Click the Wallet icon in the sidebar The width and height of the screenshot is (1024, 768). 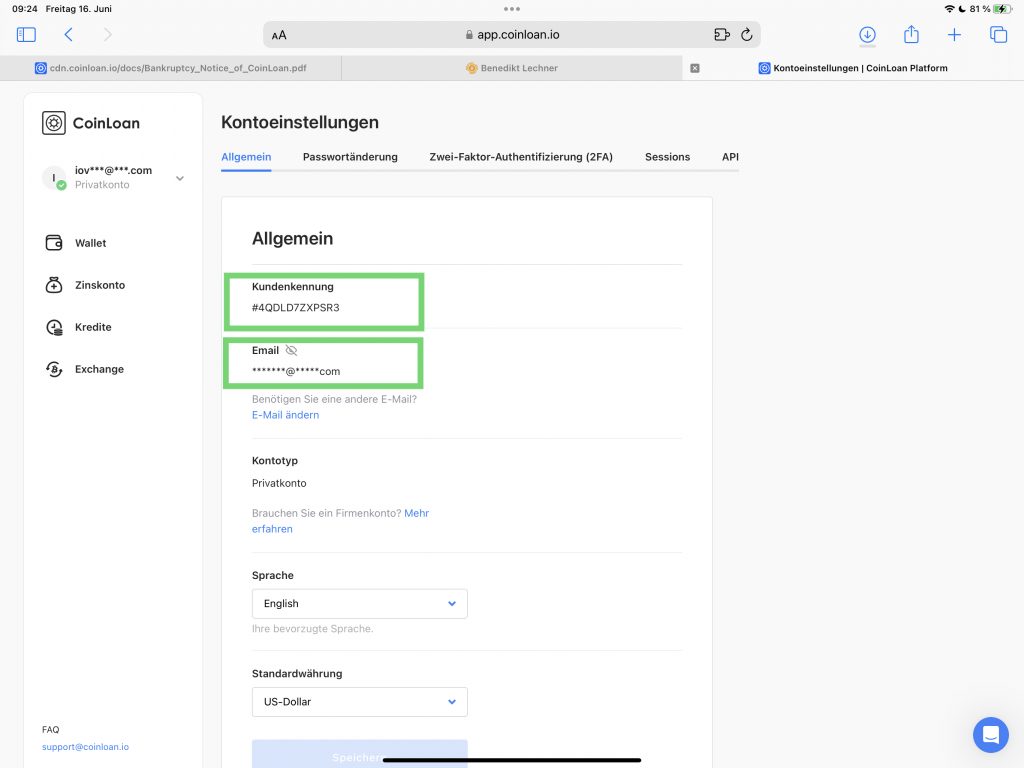pos(54,243)
